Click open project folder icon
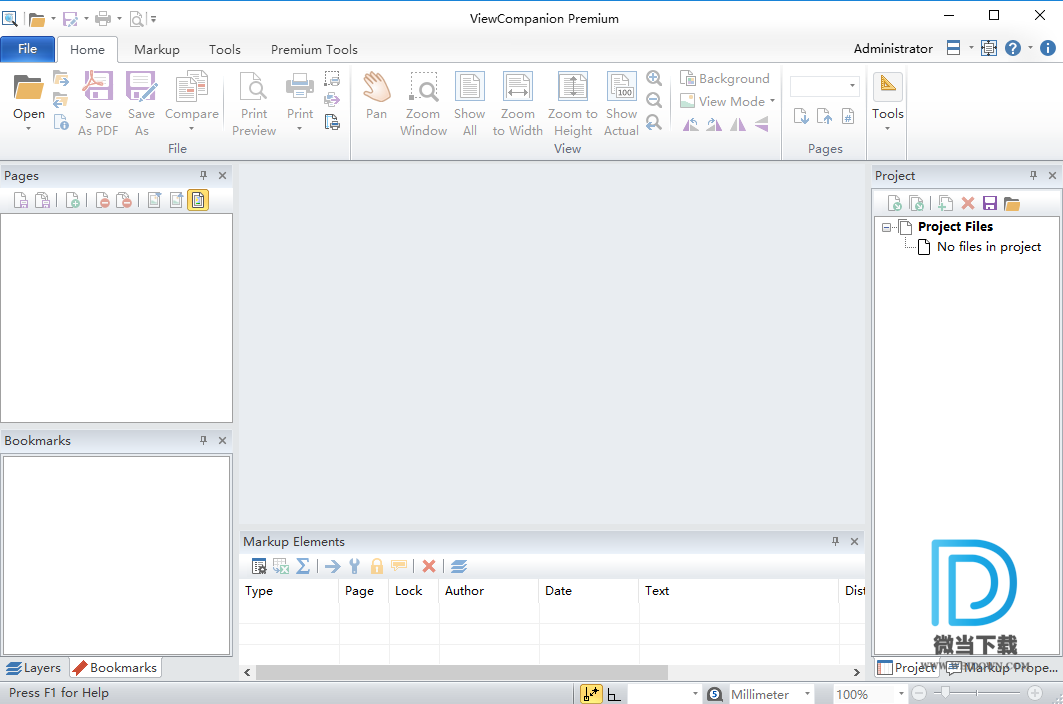The width and height of the screenshot is (1063, 704). coord(1012,203)
